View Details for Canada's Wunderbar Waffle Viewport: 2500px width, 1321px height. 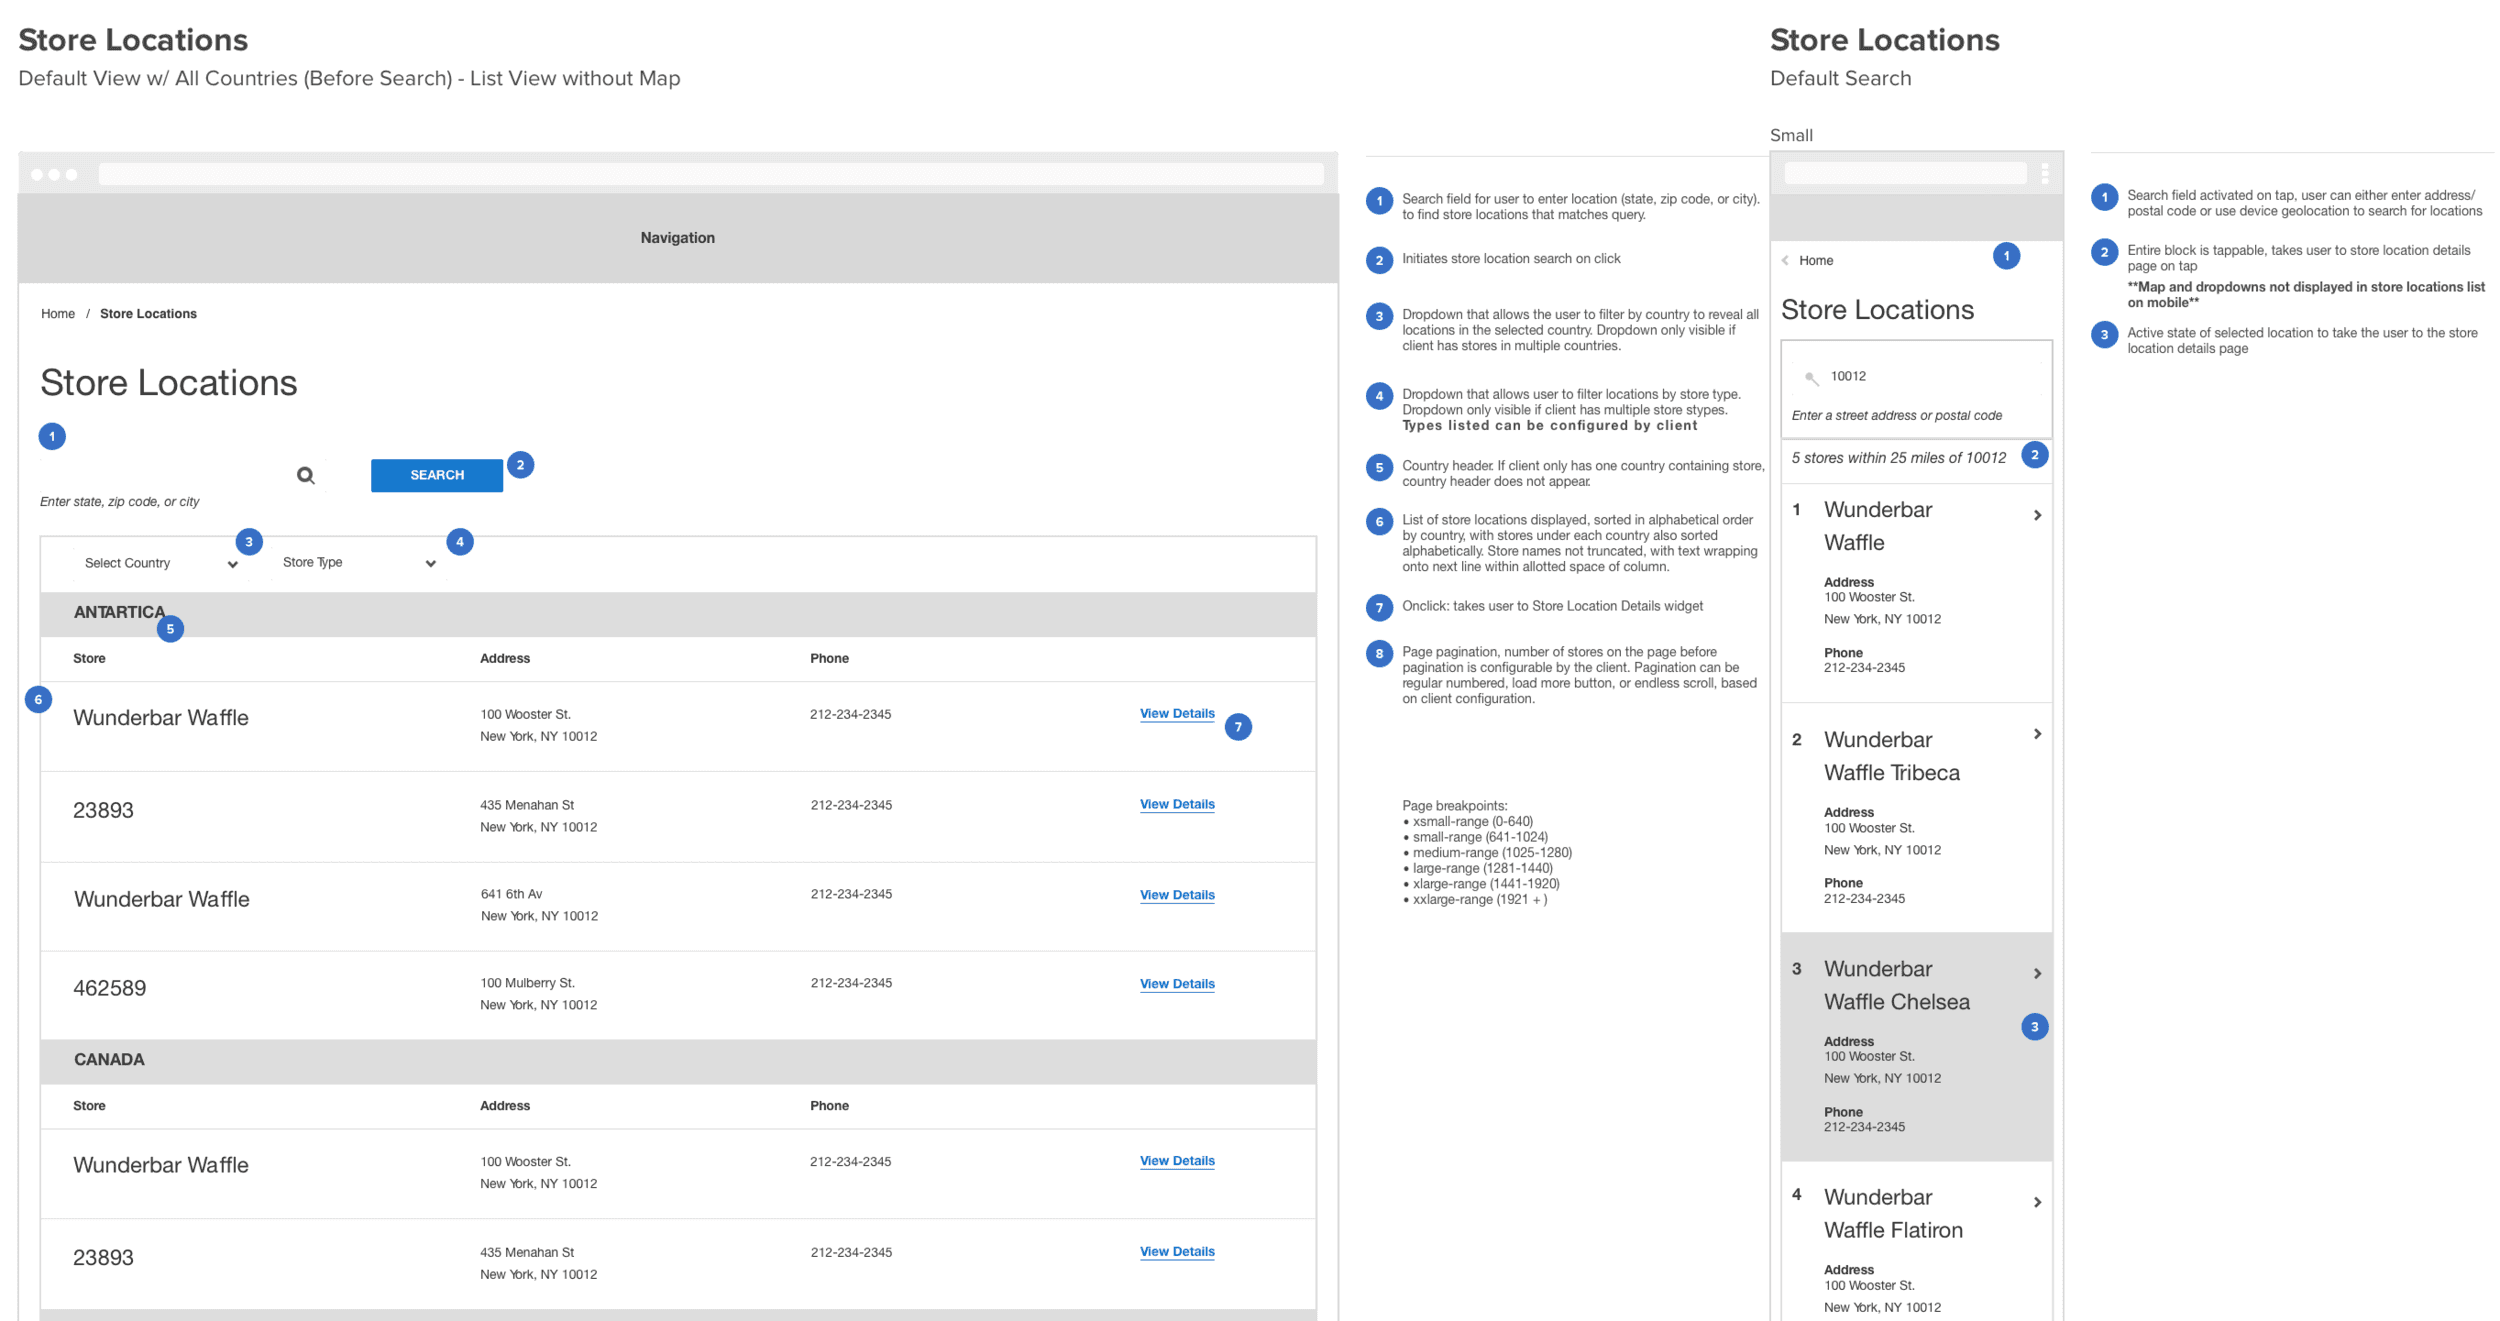pos(1177,1161)
